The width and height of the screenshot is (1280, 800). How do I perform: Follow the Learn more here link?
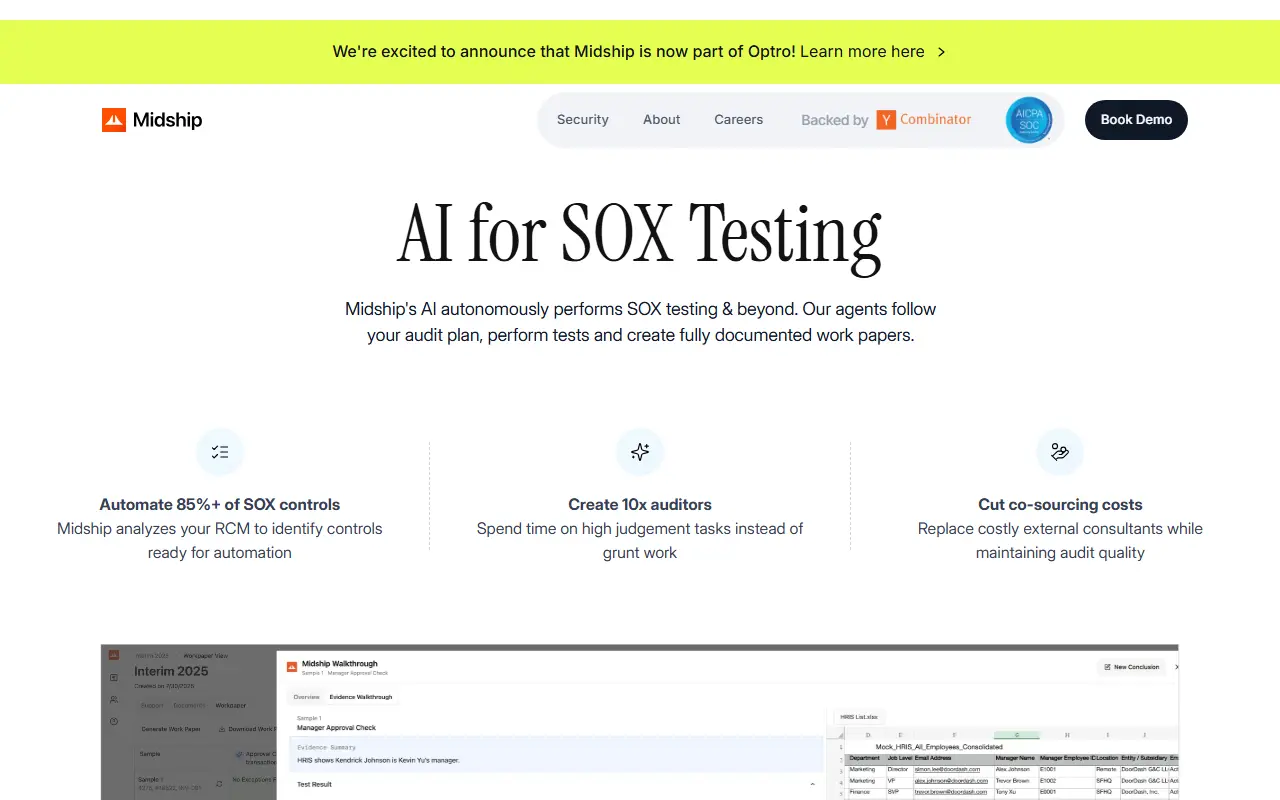[x=862, y=52]
